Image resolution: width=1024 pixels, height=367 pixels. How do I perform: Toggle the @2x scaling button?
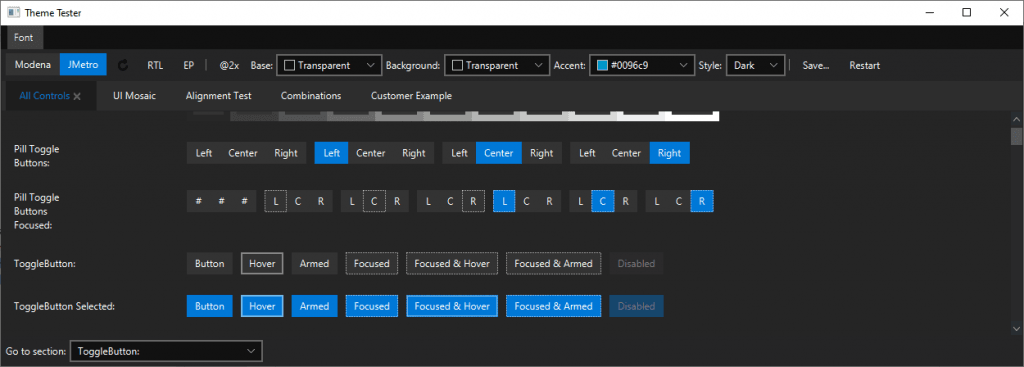(x=229, y=65)
